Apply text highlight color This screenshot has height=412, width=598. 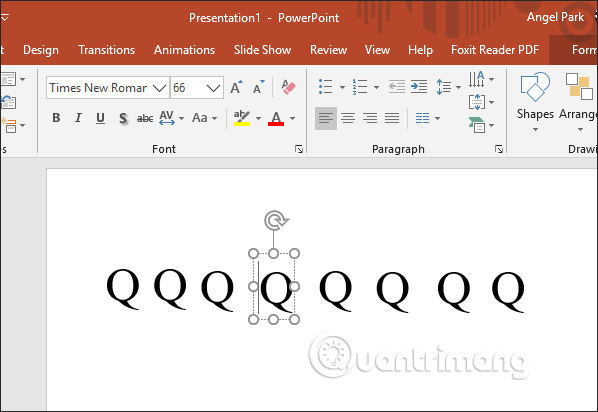point(242,118)
